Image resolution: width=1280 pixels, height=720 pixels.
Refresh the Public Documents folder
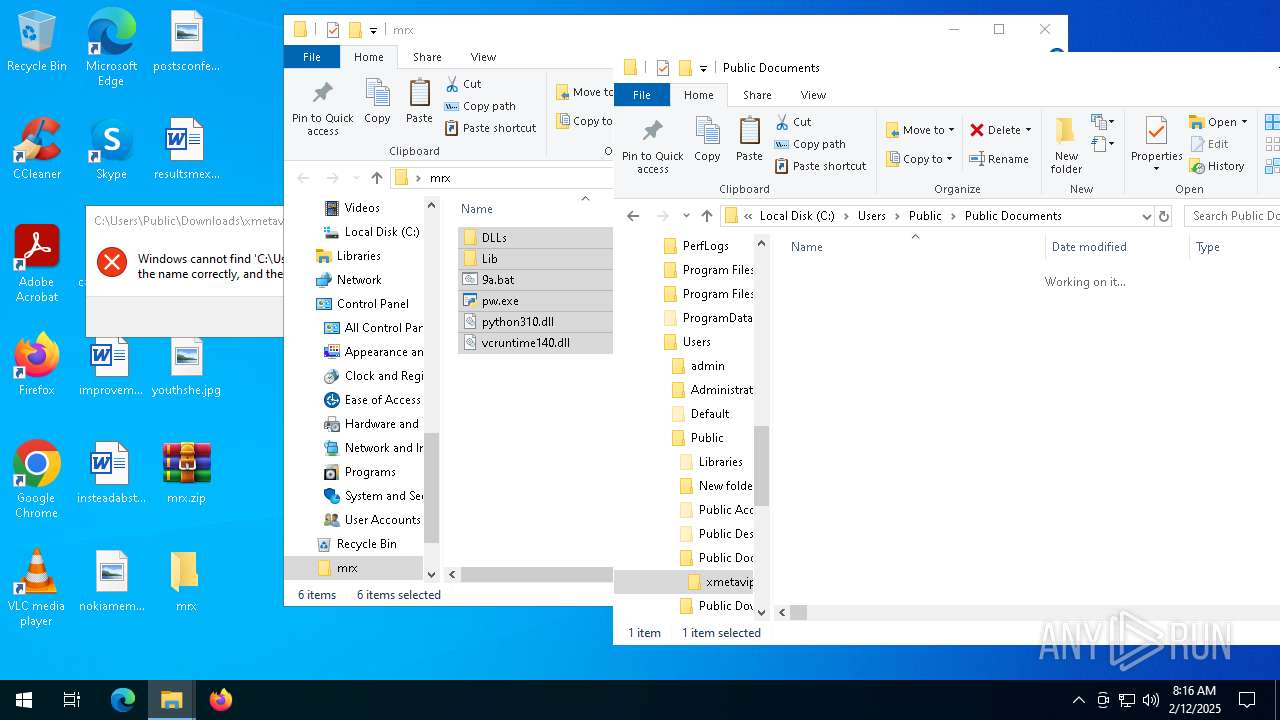(1163, 216)
